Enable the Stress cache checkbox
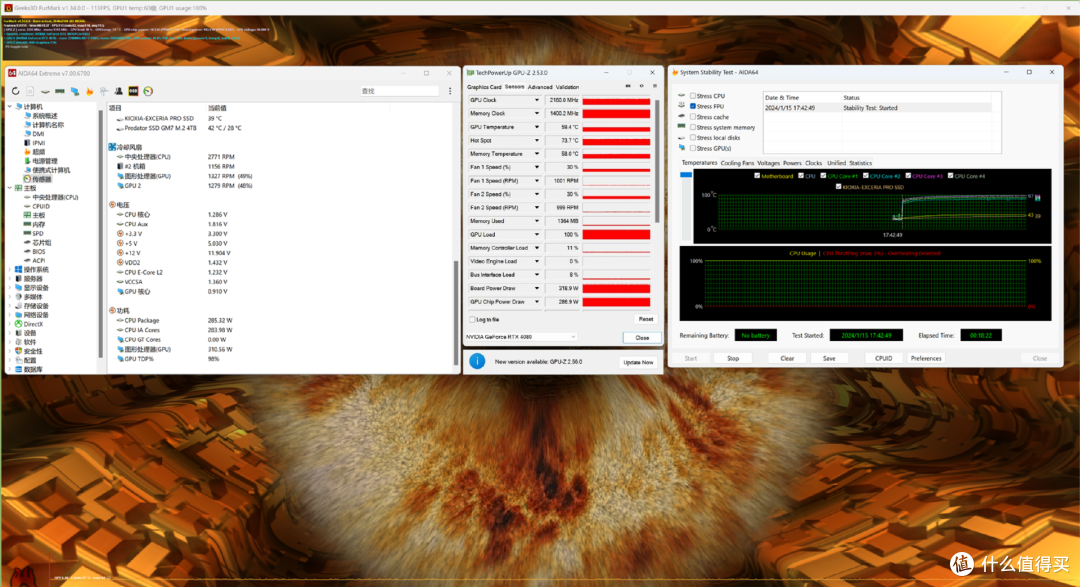 coord(693,116)
